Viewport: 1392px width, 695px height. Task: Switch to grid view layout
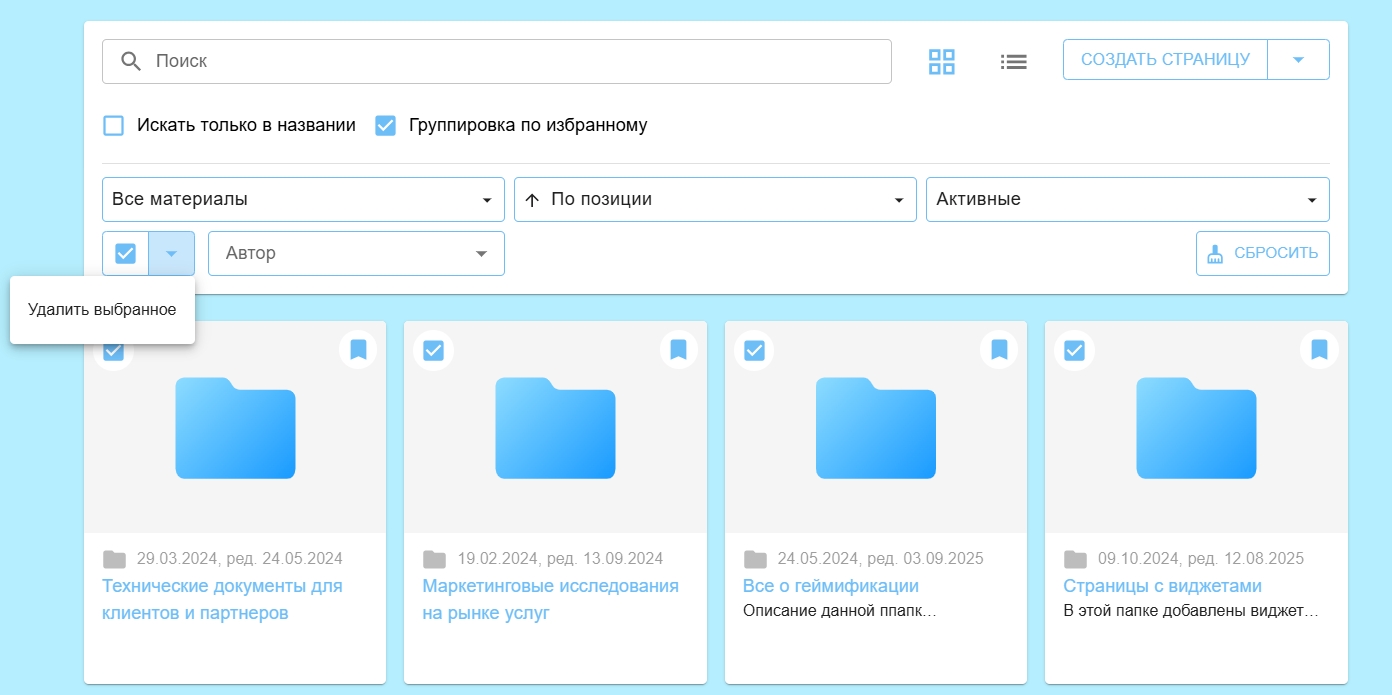click(x=941, y=61)
